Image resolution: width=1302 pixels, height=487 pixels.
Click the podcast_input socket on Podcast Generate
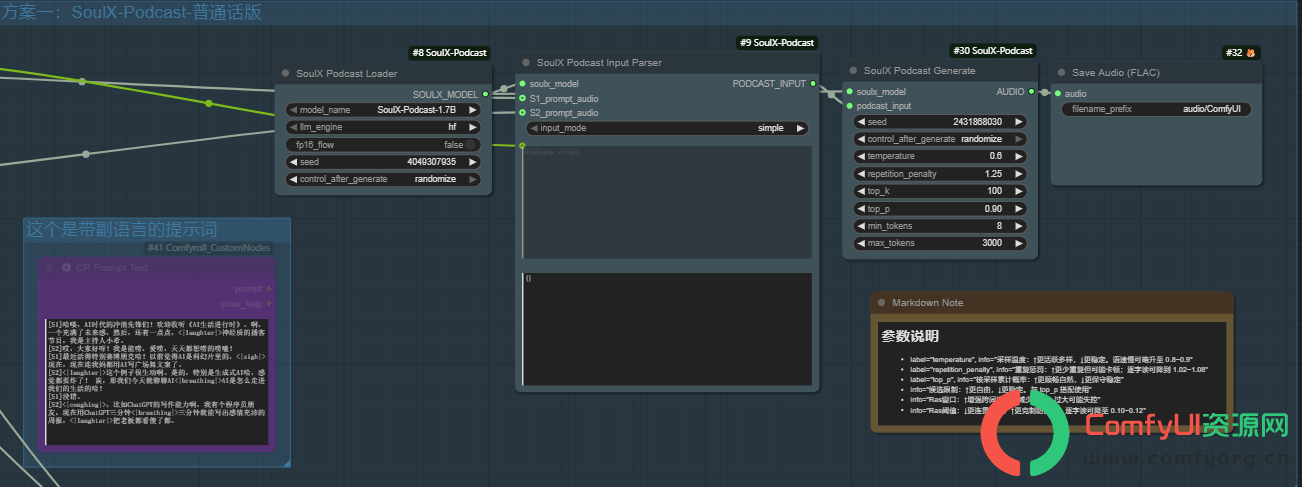[x=849, y=106]
